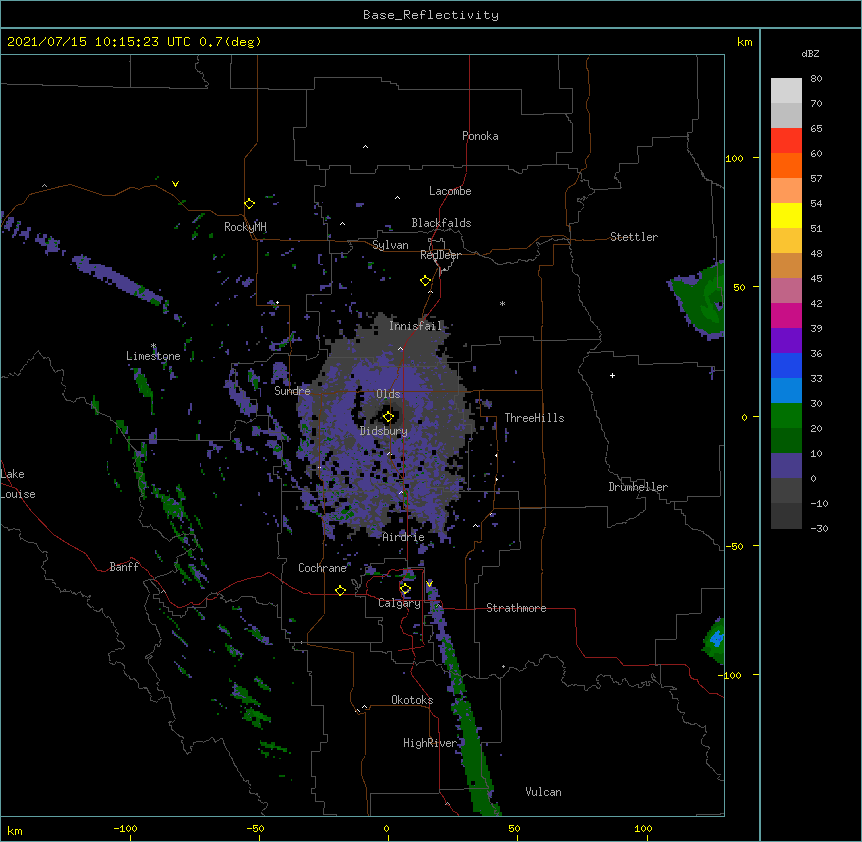Select the bright yellow swatch in legend
Viewport: 862px width, 842px height.
click(786, 216)
